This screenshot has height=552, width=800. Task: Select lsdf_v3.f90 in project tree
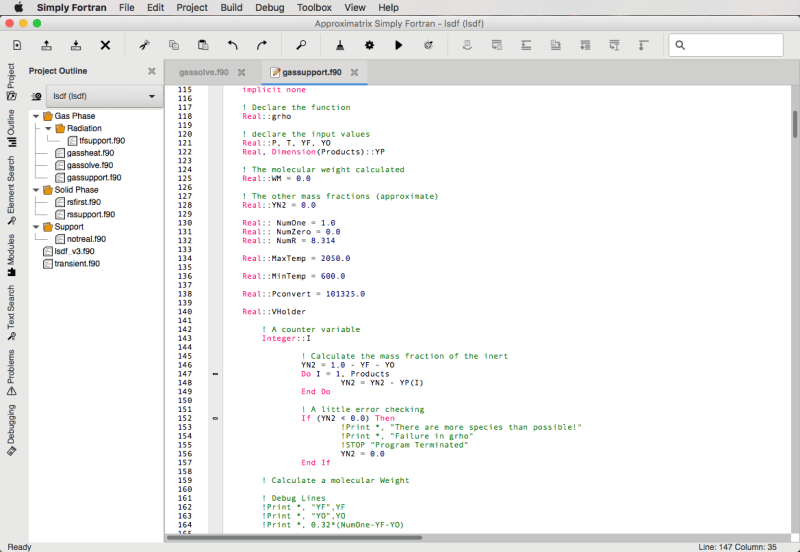[x=69, y=251]
